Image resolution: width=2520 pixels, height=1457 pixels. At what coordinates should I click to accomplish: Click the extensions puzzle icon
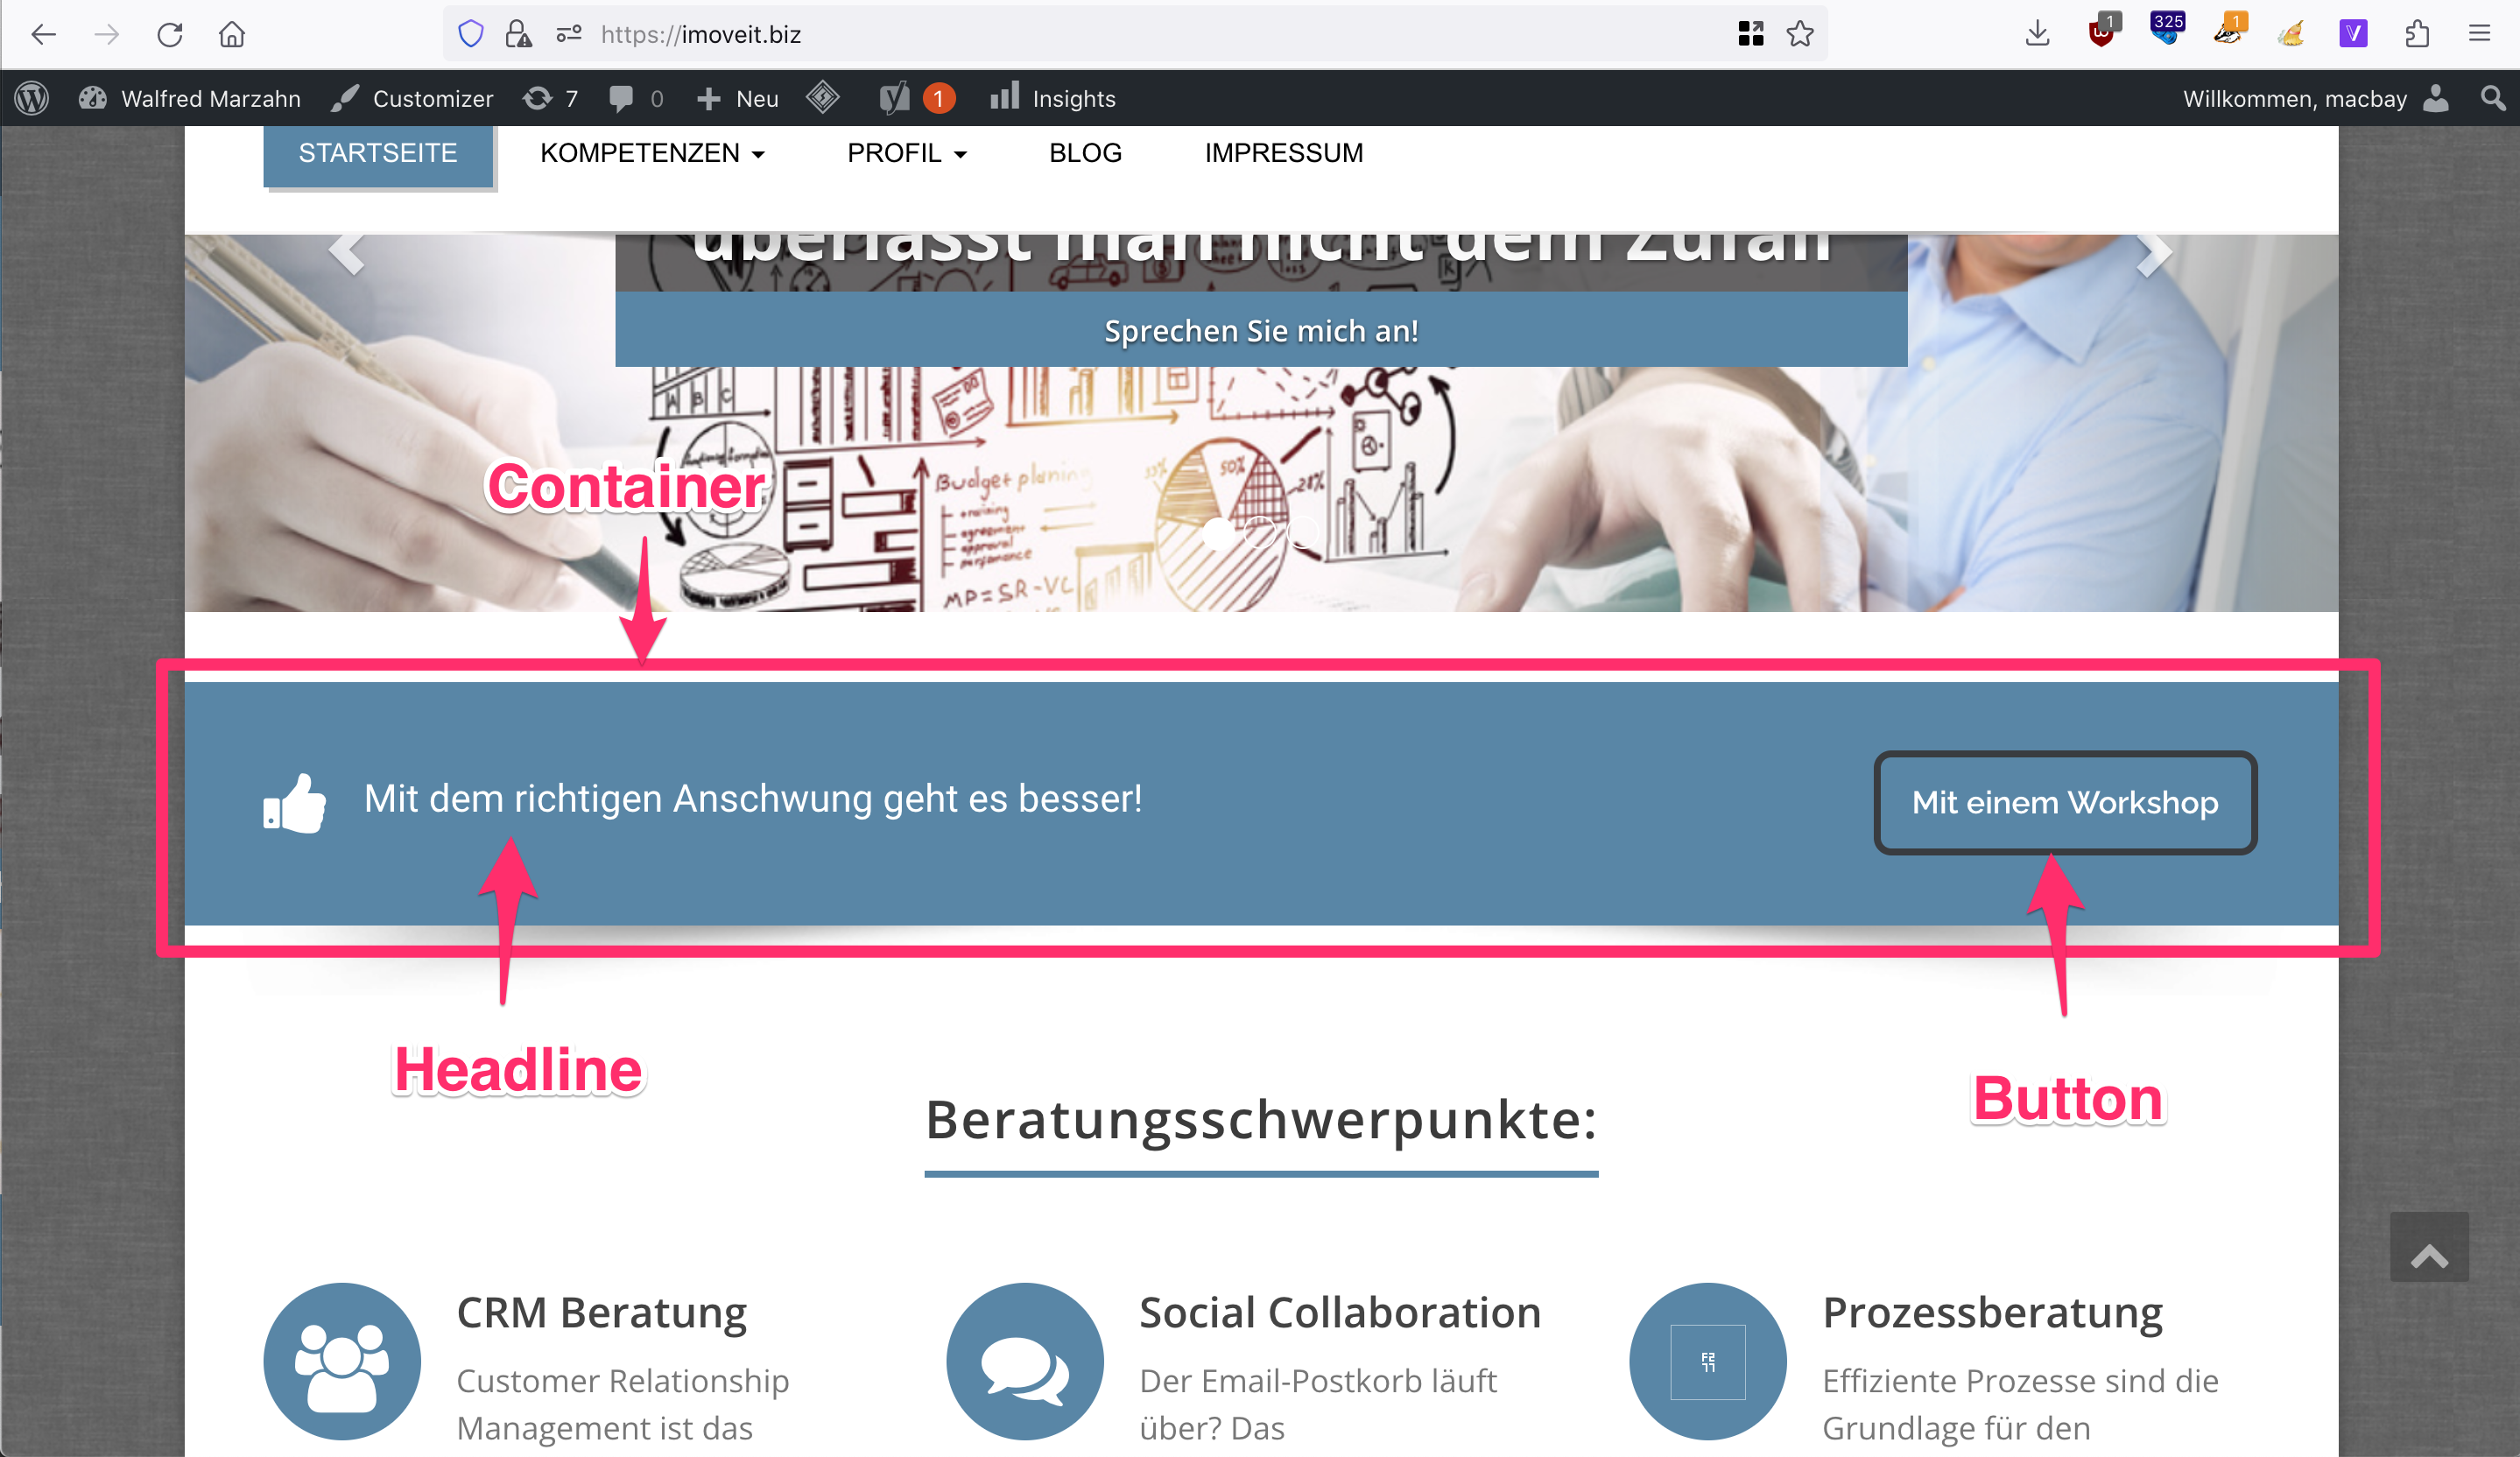[x=2417, y=34]
